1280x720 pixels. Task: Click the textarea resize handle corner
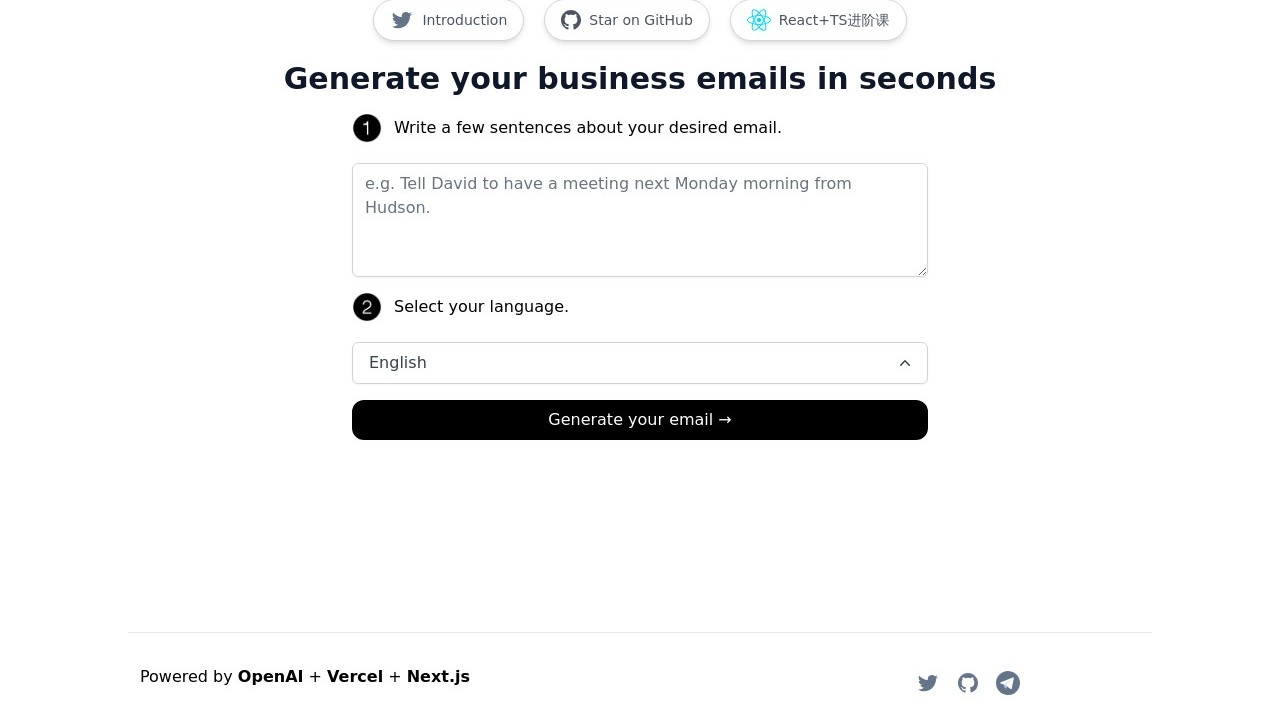tap(922, 271)
